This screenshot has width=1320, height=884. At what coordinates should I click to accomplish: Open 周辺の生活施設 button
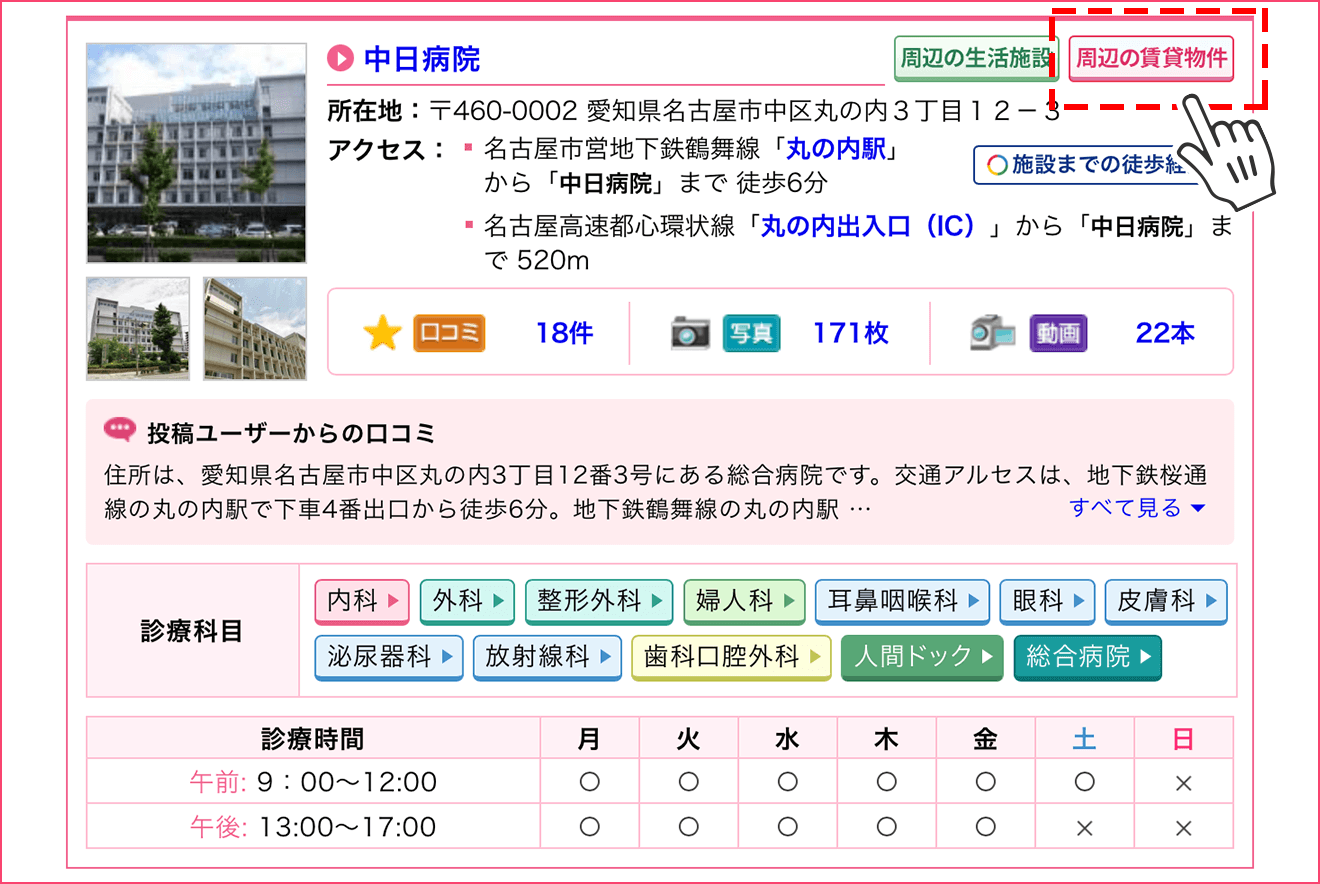coord(976,58)
